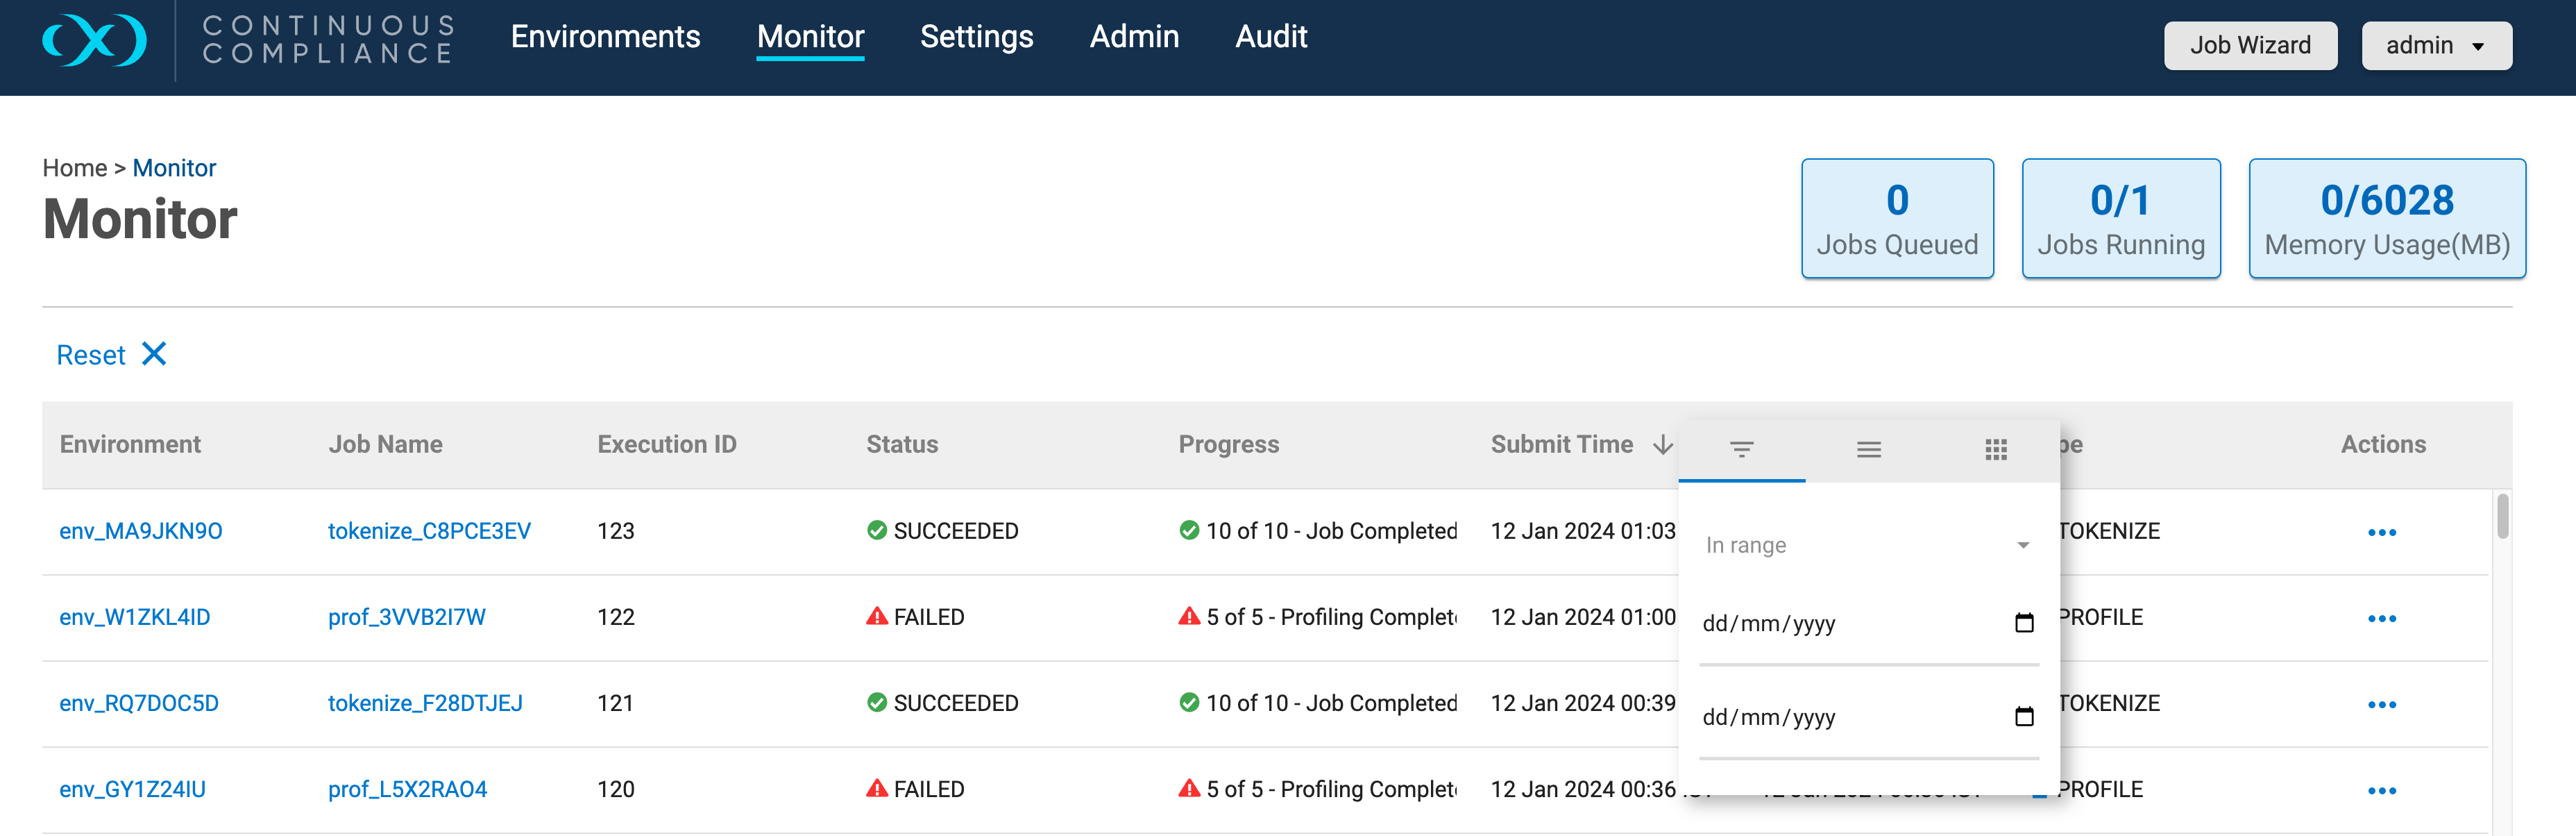Image resolution: width=2576 pixels, height=836 pixels.
Task: Click red warning icon for execution 122 status
Action: tap(877, 616)
